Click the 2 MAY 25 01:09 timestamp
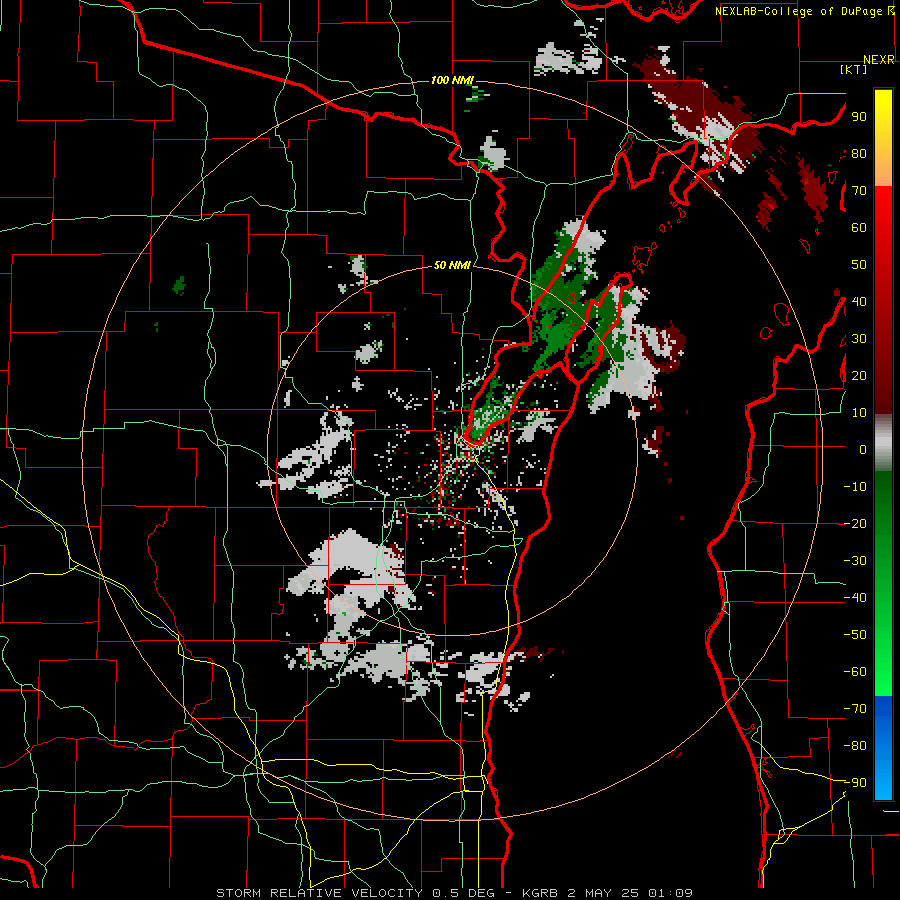Image resolution: width=900 pixels, height=900 pixels. tap(630, 893)
